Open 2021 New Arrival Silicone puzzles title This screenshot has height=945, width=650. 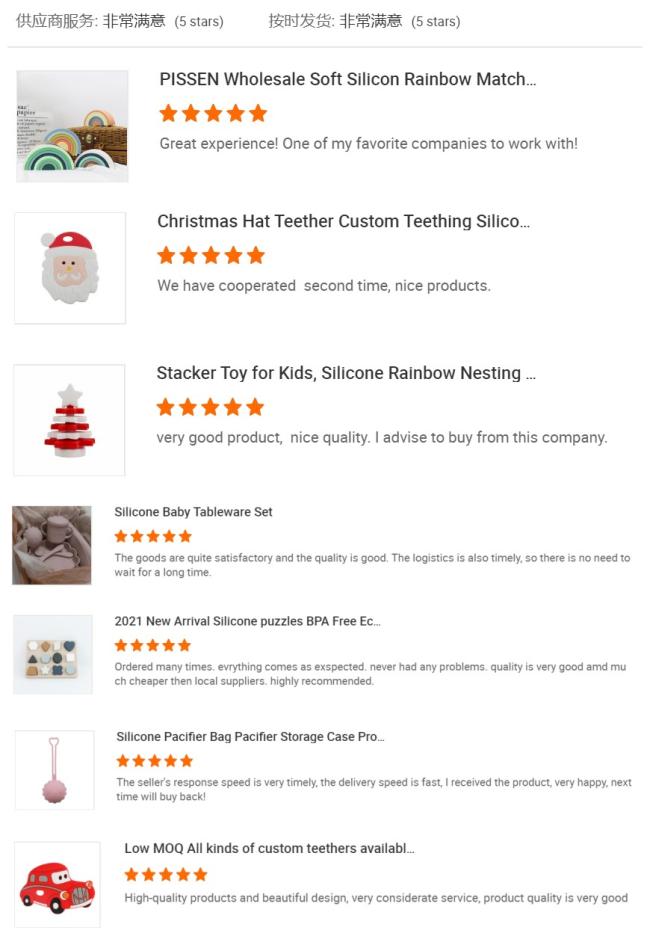pyautogui.click(x=248, y=621)
